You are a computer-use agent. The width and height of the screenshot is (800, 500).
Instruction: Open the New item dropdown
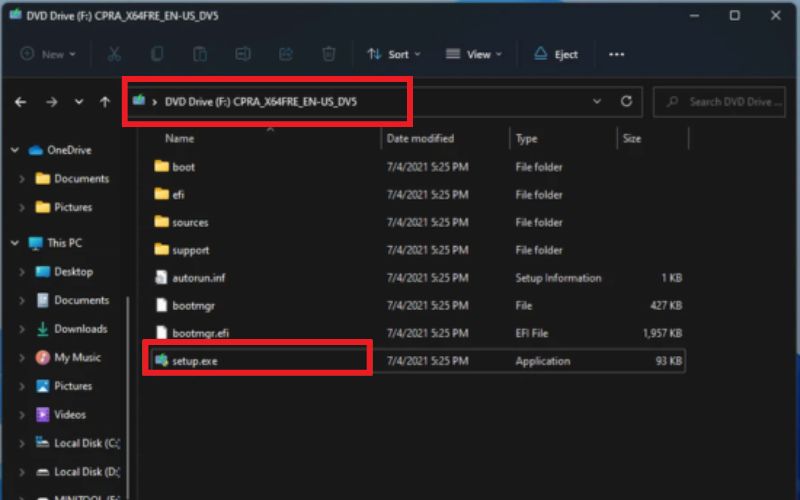pyautogui.click(x=48, y=54)
